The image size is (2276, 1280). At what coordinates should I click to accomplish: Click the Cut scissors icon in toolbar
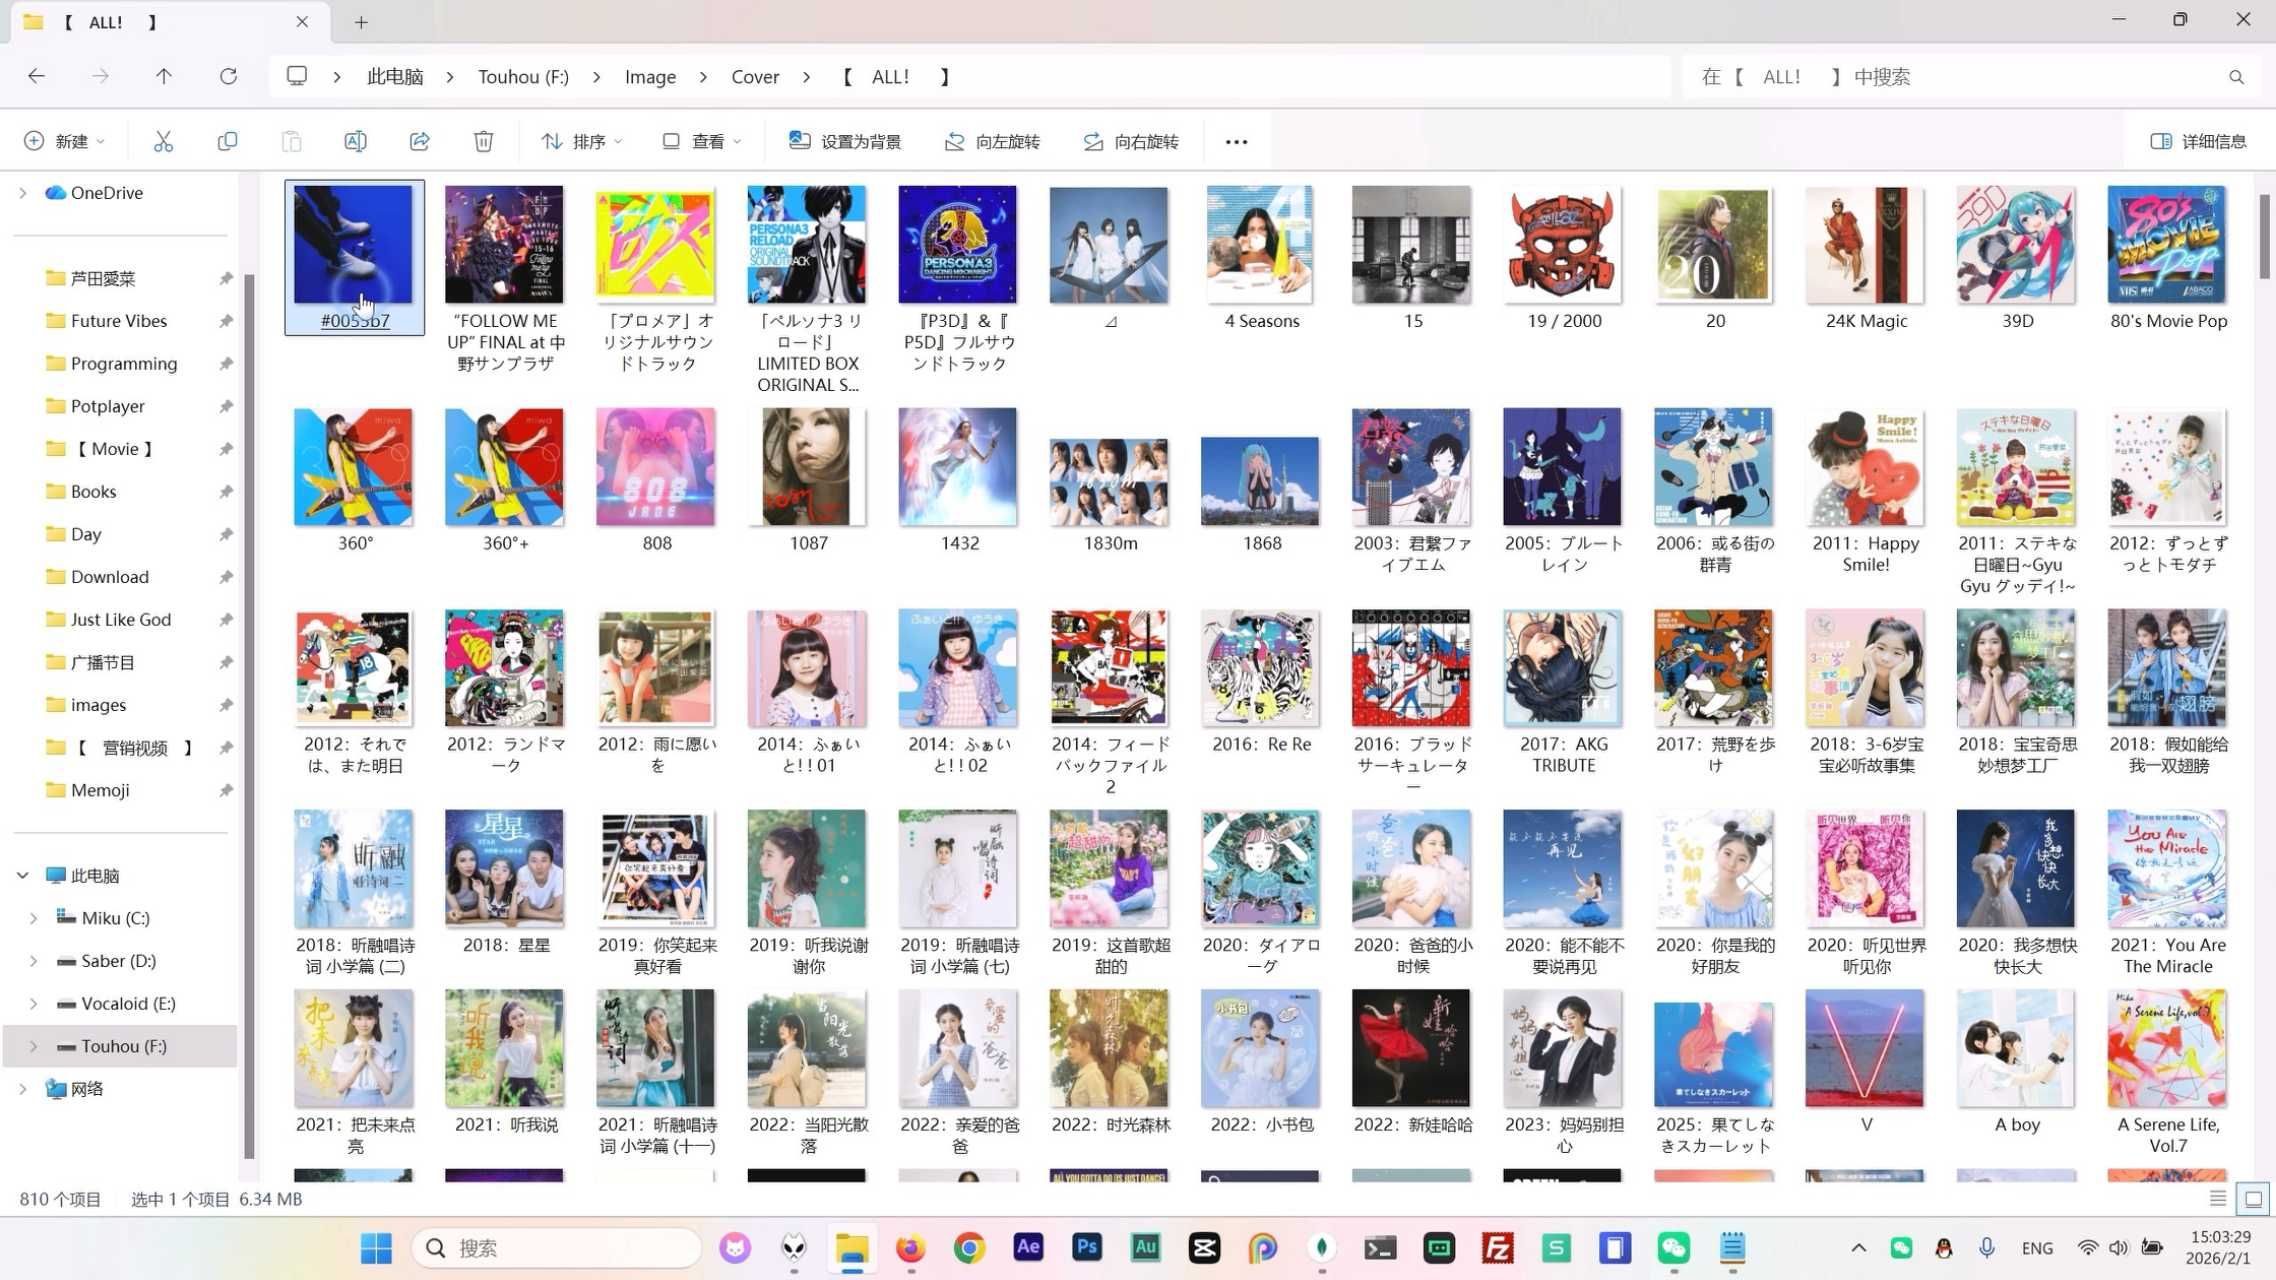pos(163,141)
